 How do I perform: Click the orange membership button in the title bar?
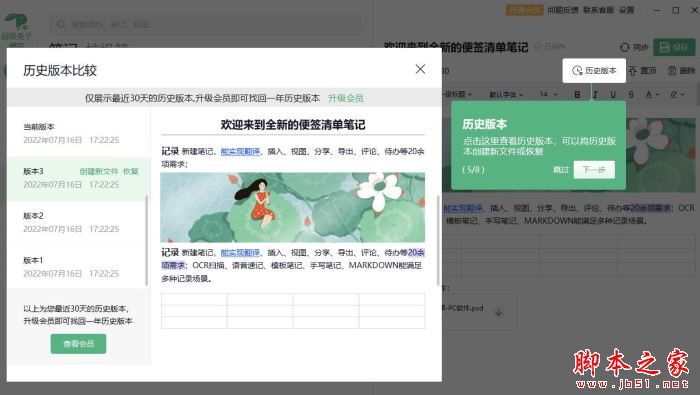pos(524,10)
